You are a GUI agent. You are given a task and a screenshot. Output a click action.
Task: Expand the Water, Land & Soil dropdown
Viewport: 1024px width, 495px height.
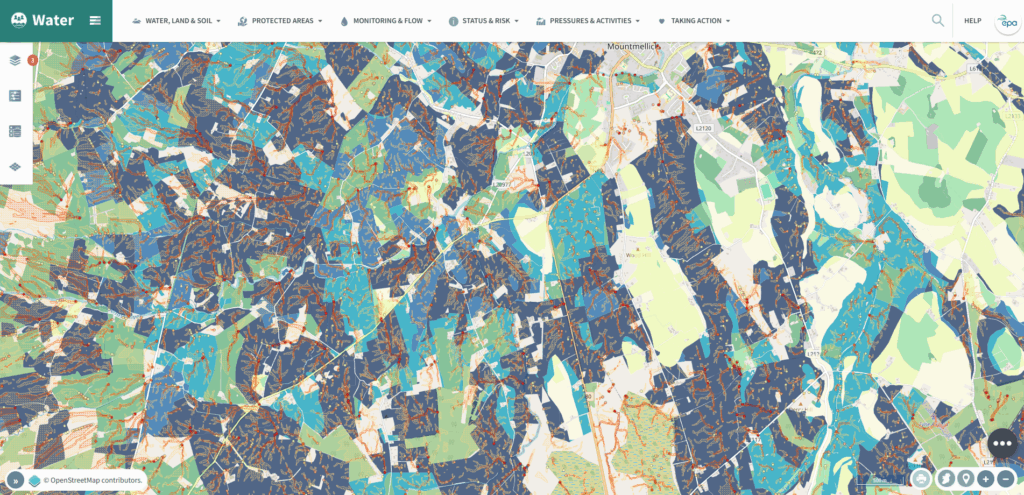click(x=176, y=20)
